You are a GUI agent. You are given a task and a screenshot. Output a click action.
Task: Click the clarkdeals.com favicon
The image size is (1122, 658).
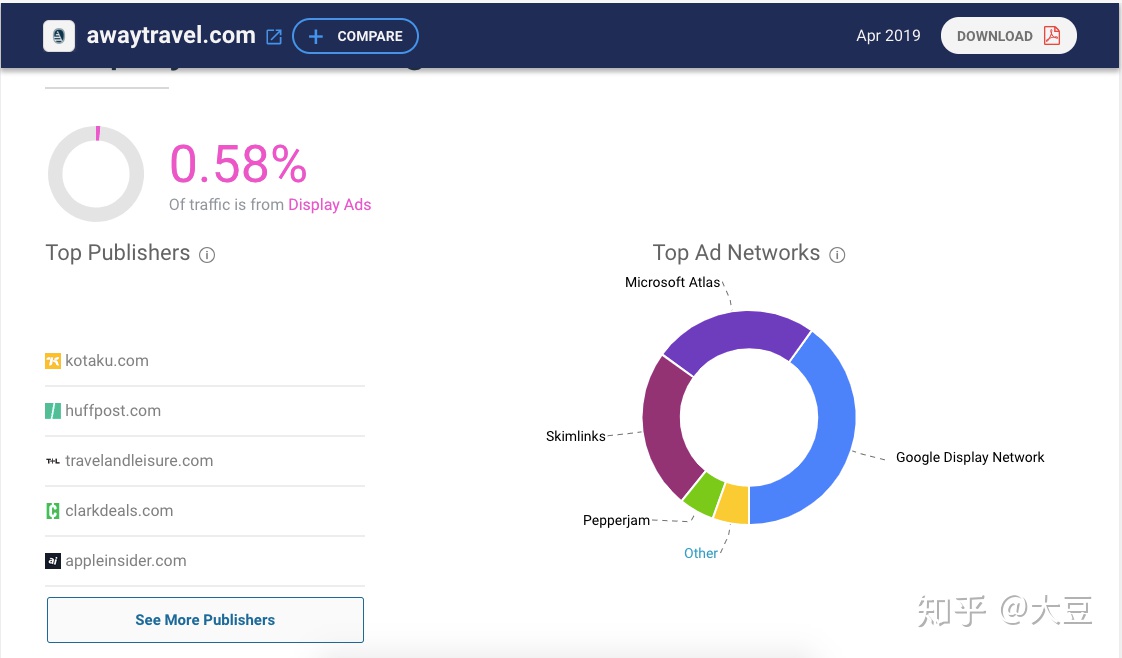tap(53, 511)
